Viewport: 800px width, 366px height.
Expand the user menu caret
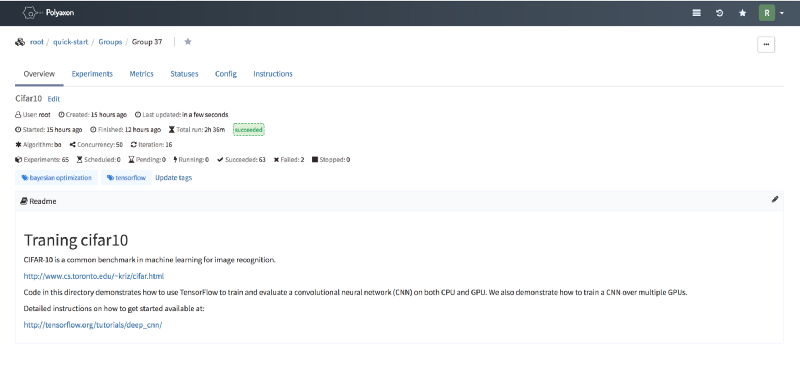(x=782, y=13)
